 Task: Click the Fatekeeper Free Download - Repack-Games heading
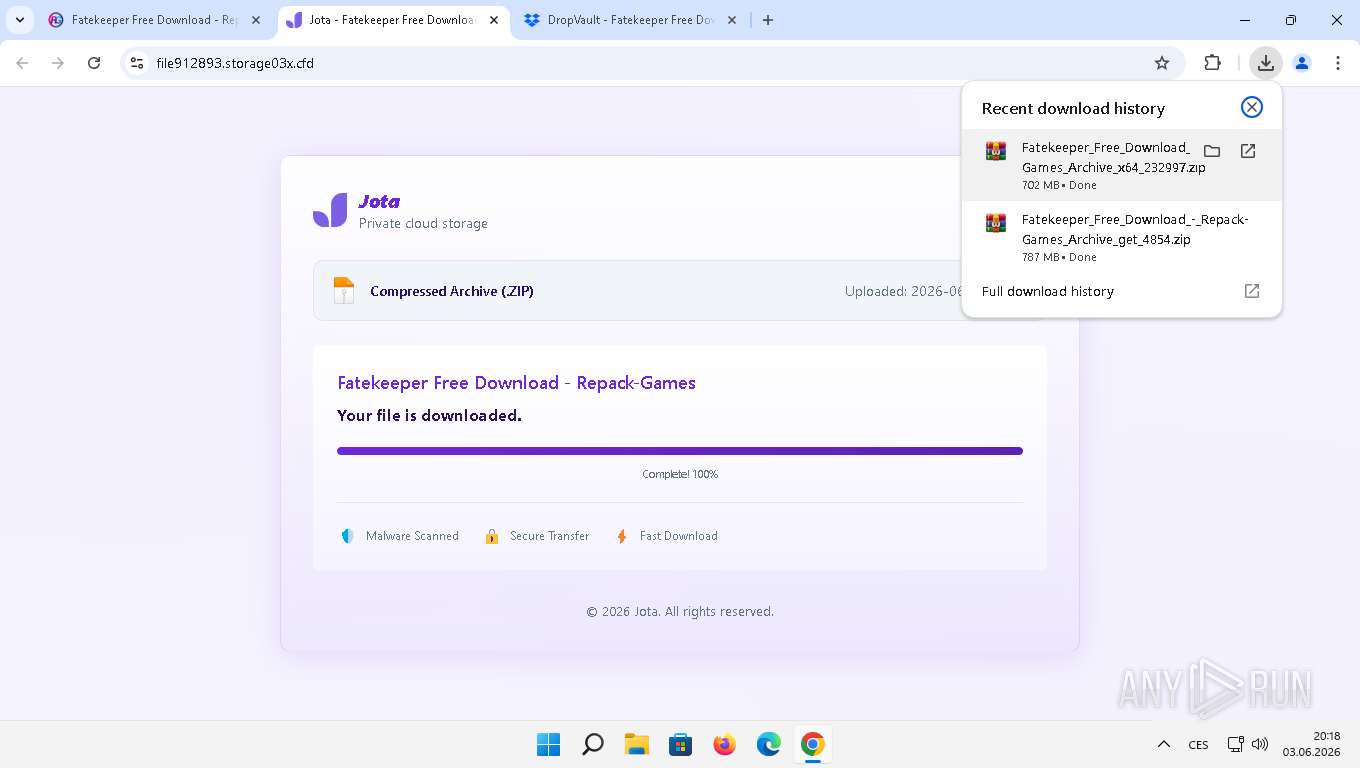[516, 383]
